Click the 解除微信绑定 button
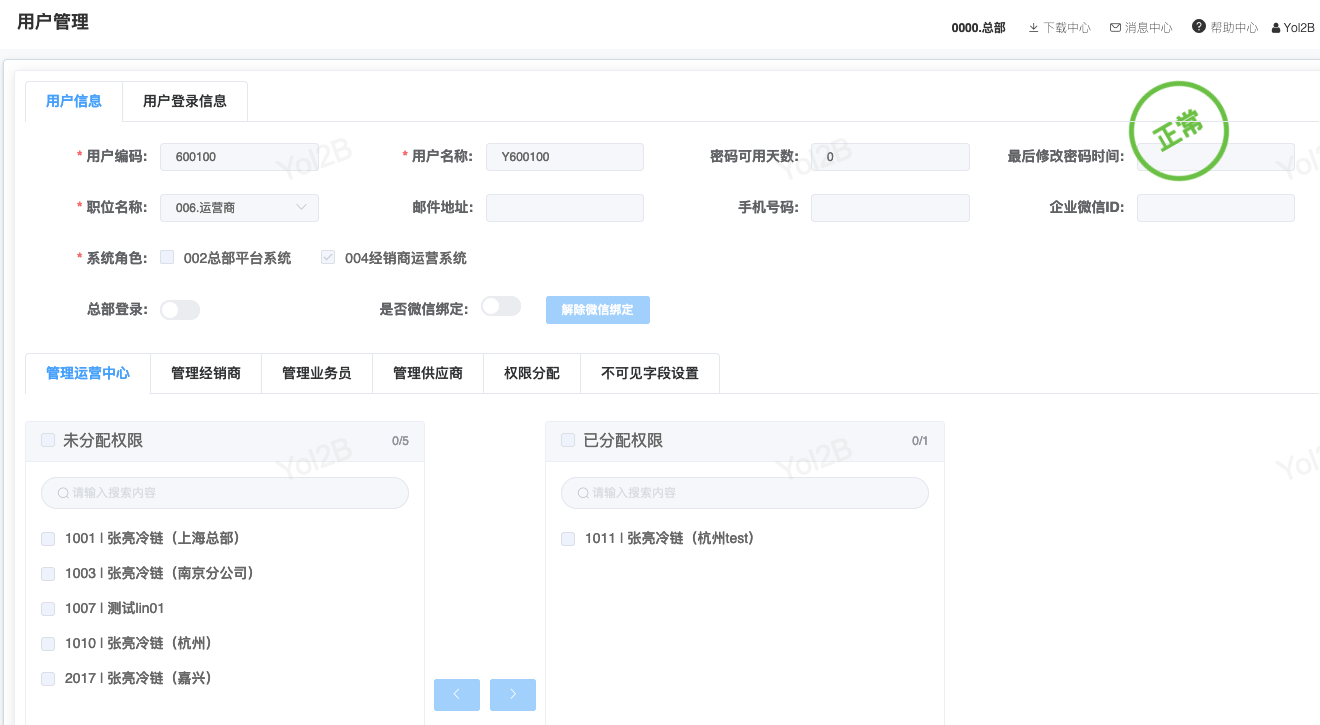Screen dimensions: 1320x725 [597, 310]
